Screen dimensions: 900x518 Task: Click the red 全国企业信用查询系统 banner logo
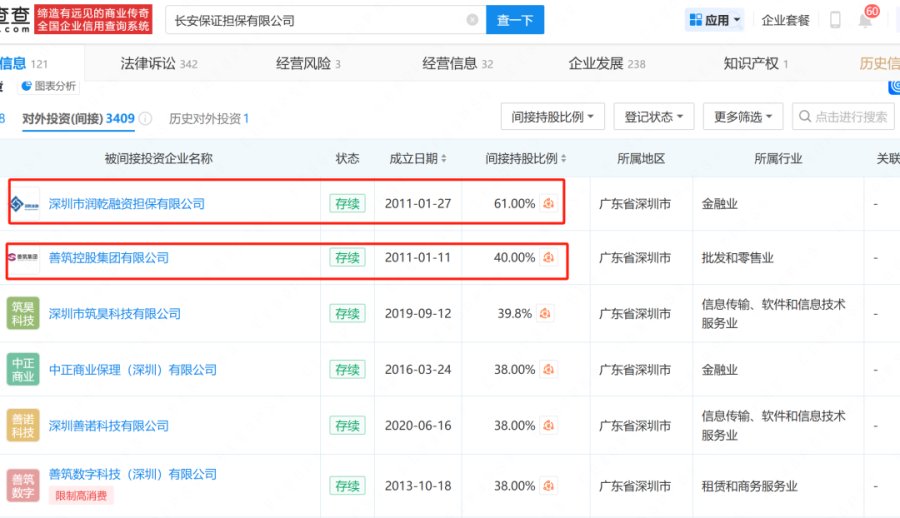(x=94, y=20)
